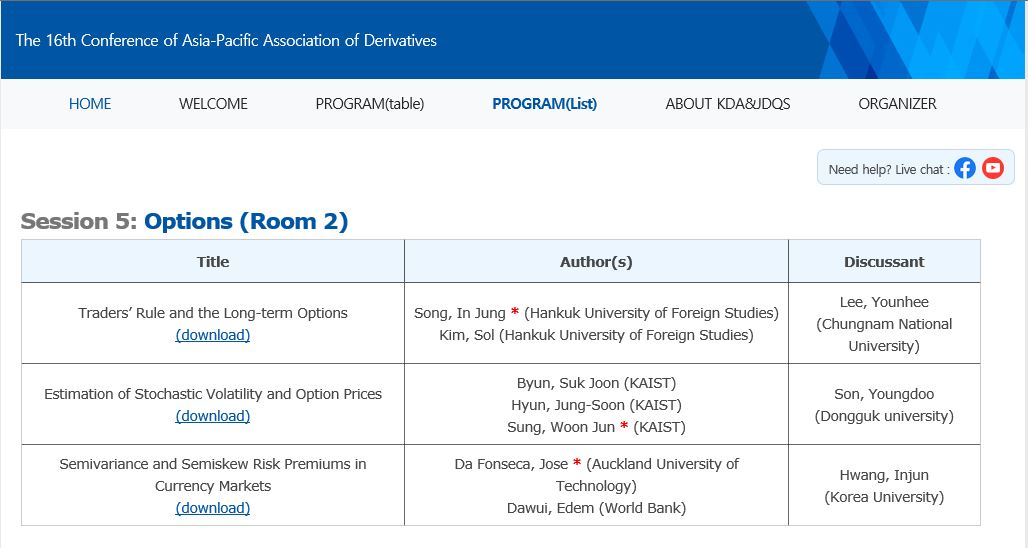Open the ORGANIZER page

(x=898, y=104)
